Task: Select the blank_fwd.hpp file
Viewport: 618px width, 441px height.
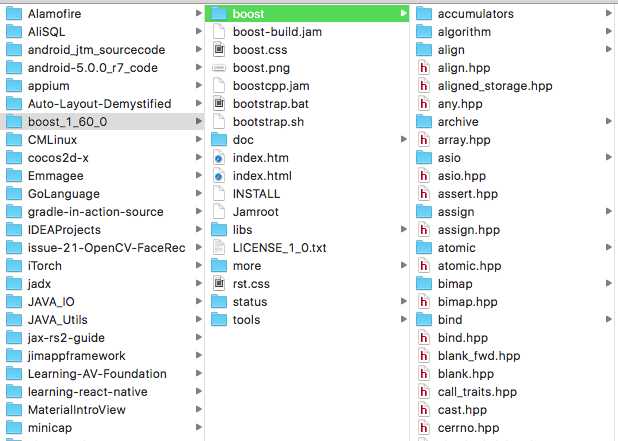Action: point(512,355)
